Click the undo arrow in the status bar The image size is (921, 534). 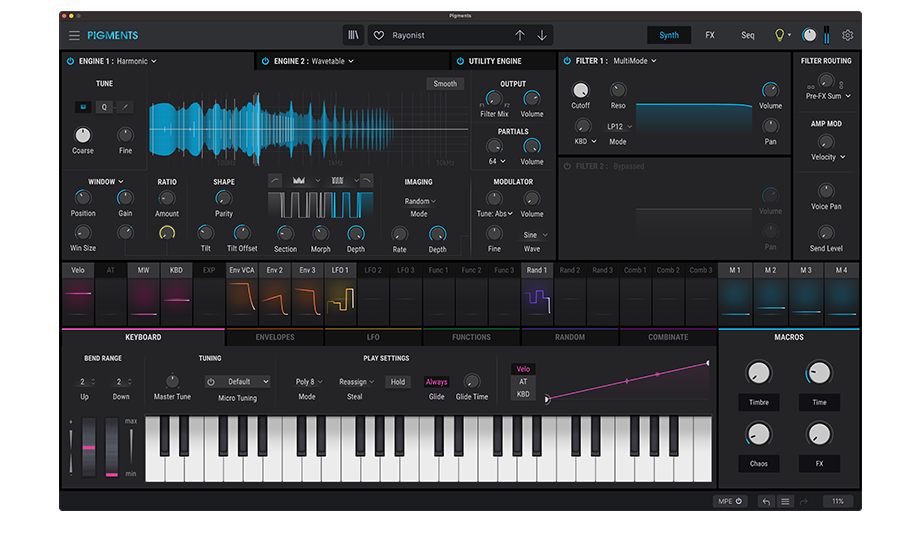coord(766,501)
